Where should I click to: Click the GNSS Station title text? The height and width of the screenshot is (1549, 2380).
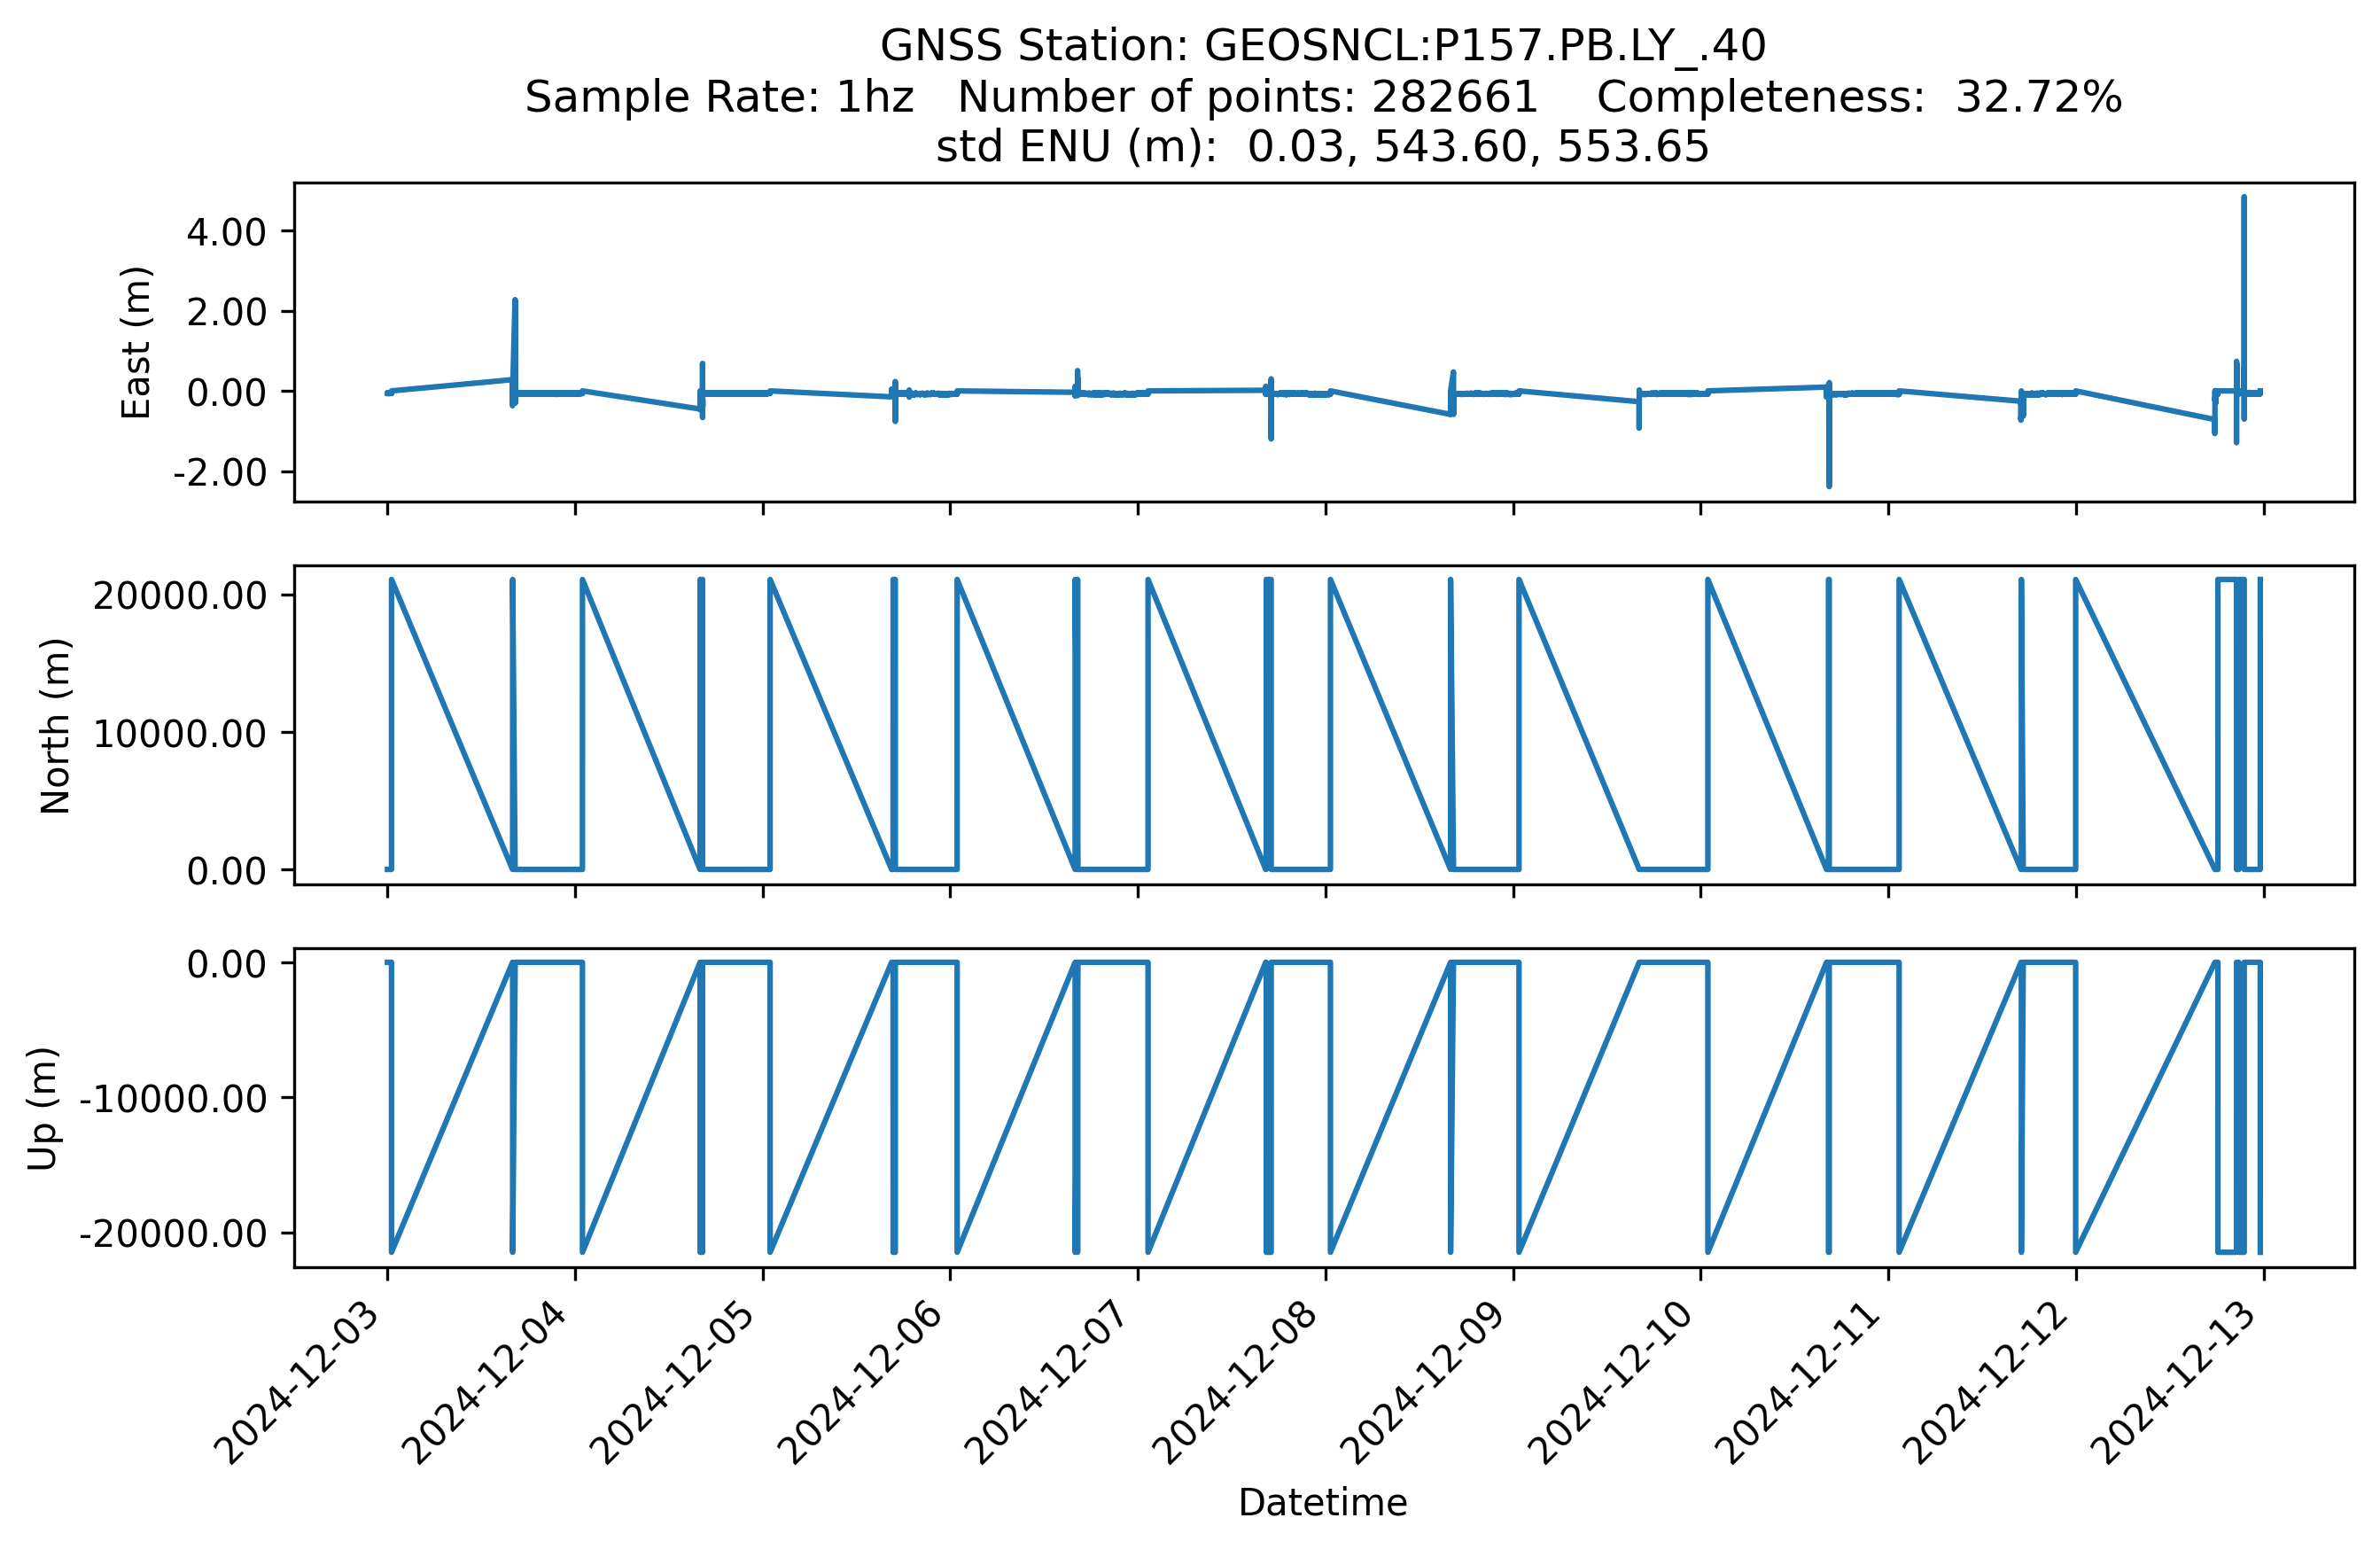point(1322,46)
